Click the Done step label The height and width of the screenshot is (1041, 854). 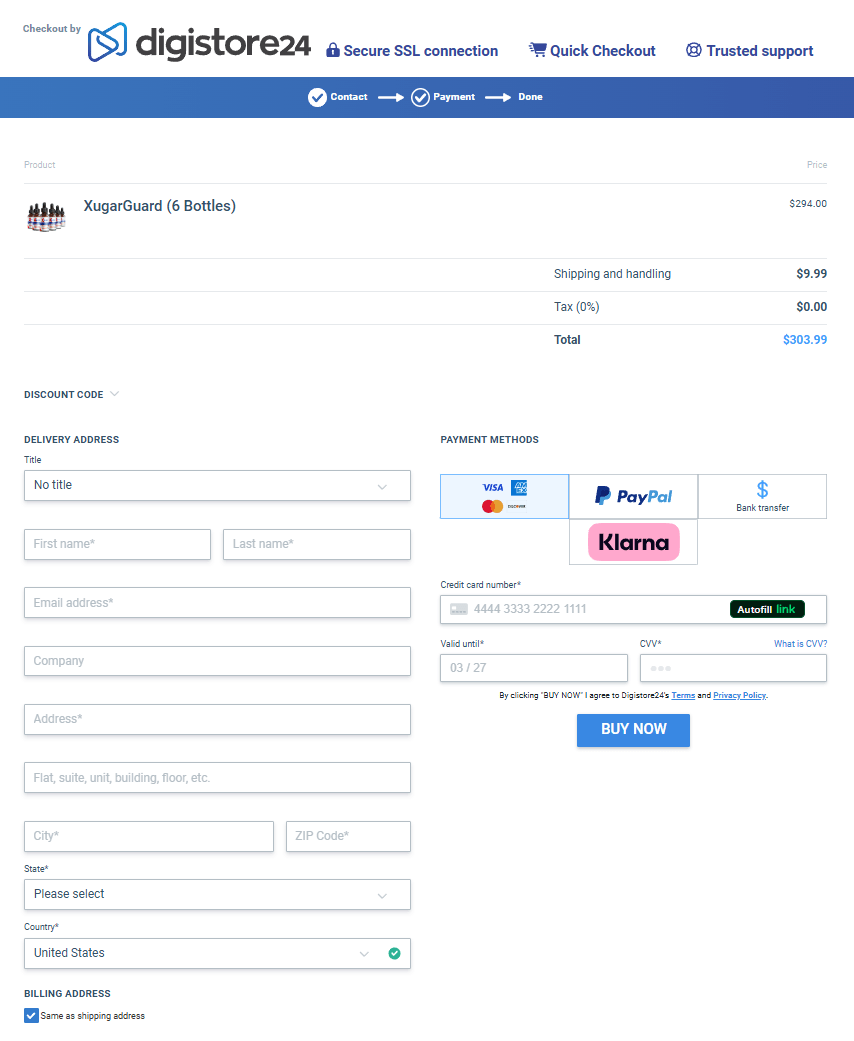530,97
